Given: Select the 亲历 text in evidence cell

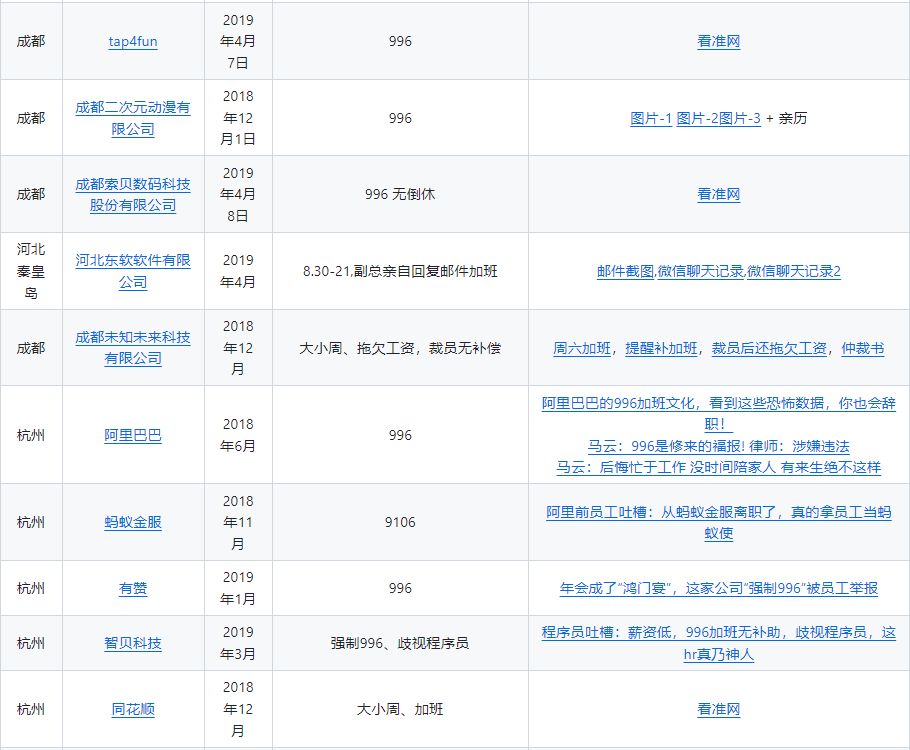Looking at the screenshot, I should pos(793,118).
